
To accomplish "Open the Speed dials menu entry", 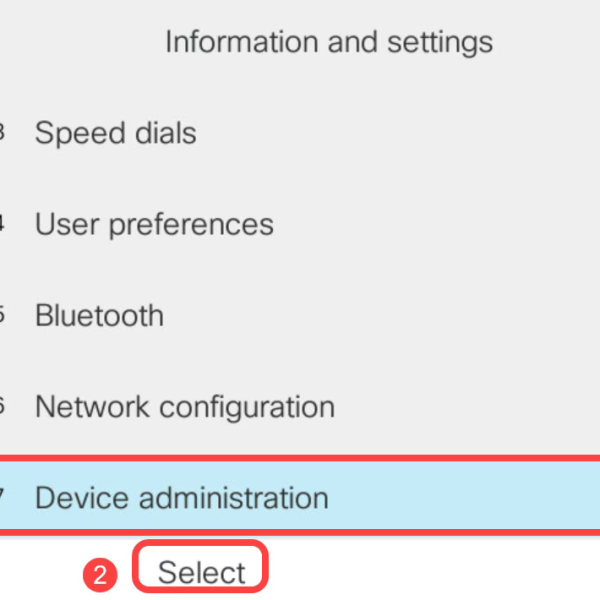I will 115,133.
